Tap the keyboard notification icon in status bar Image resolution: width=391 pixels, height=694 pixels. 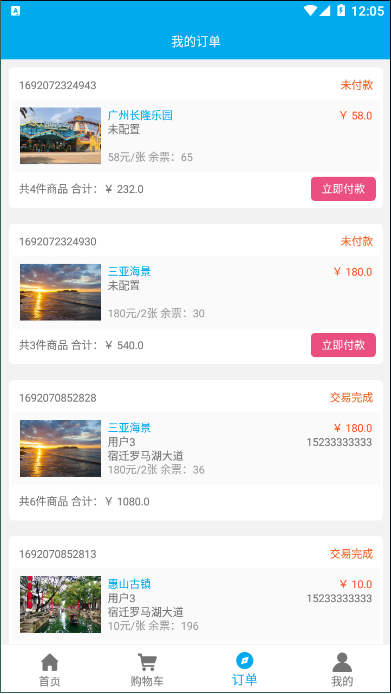pyautogui.click(x=15, y=11)
